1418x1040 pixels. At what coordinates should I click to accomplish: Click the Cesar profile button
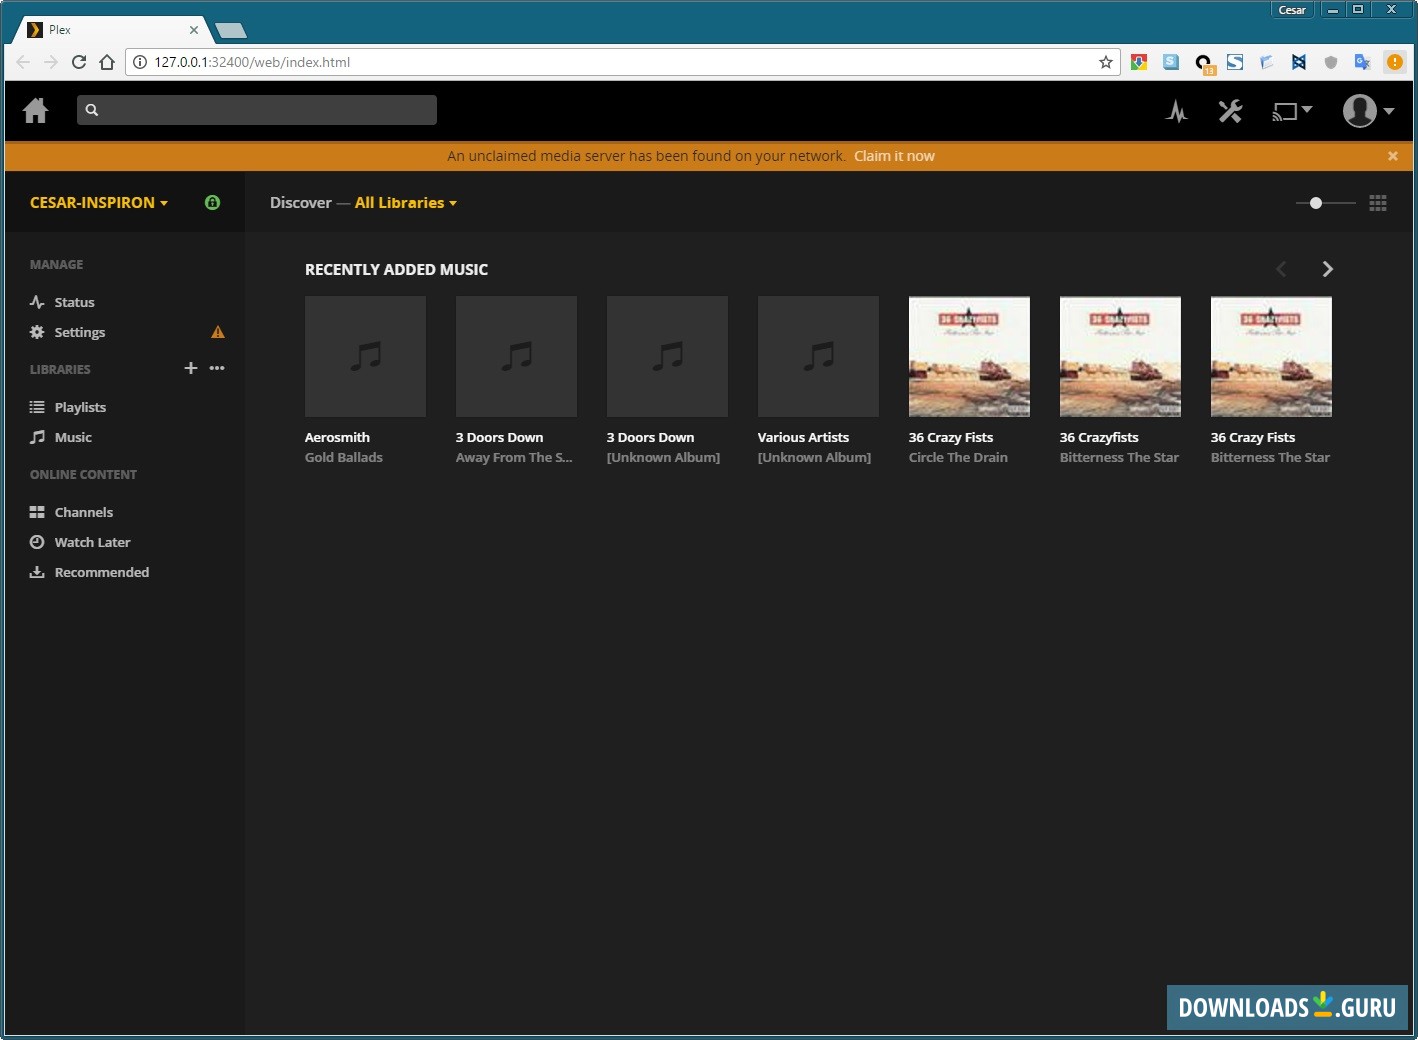coord(1292,10)
